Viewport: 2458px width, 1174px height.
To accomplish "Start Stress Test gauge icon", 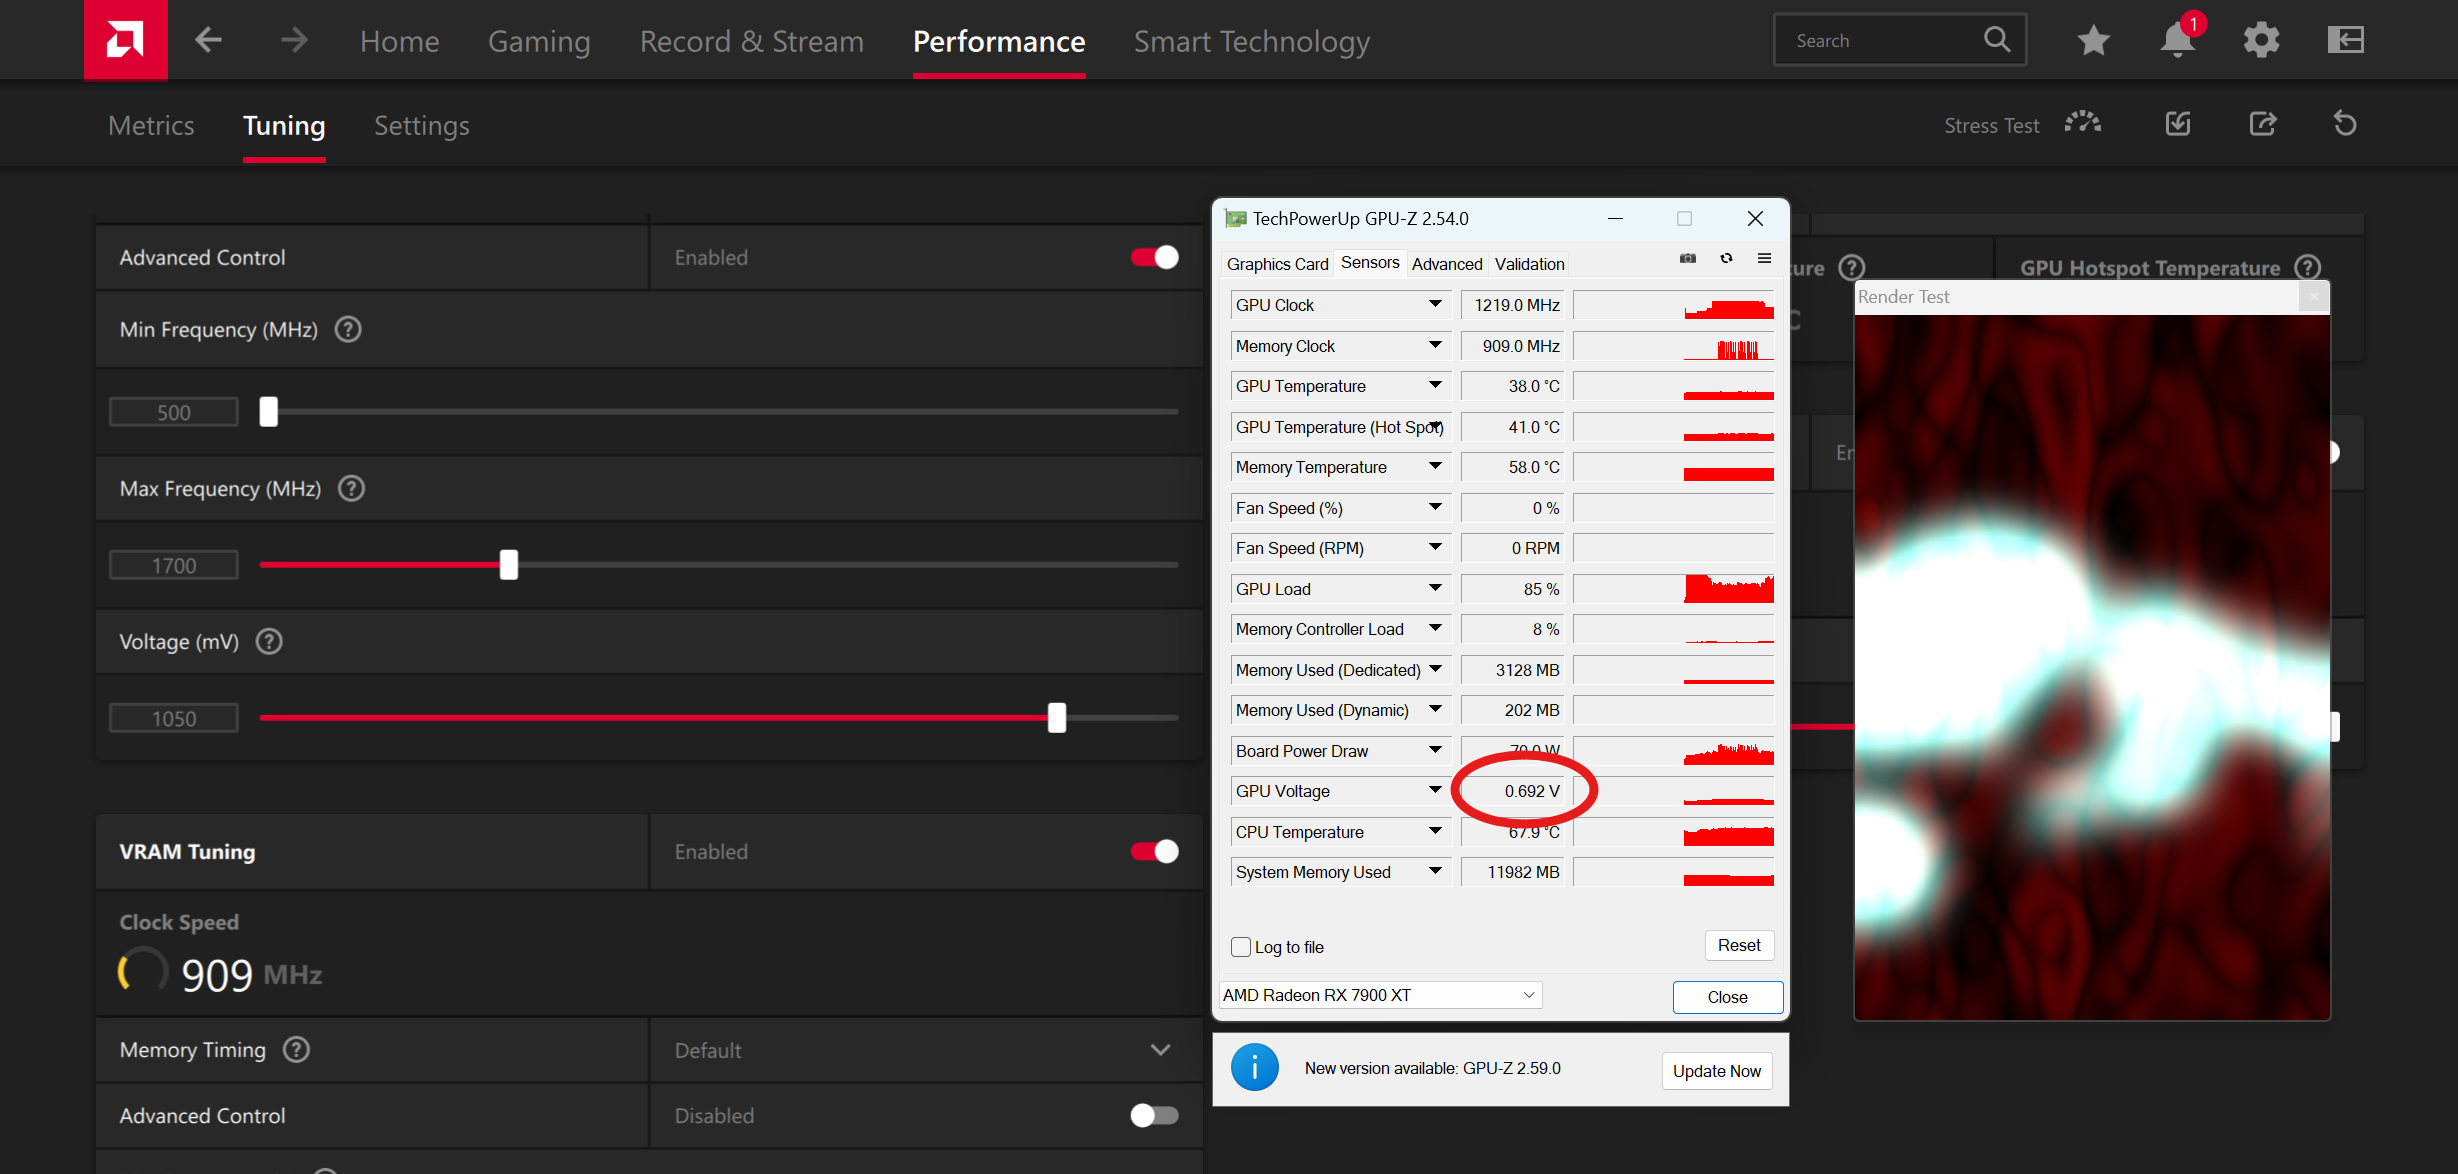I will pyautogui.click(x=2083, y=124).
